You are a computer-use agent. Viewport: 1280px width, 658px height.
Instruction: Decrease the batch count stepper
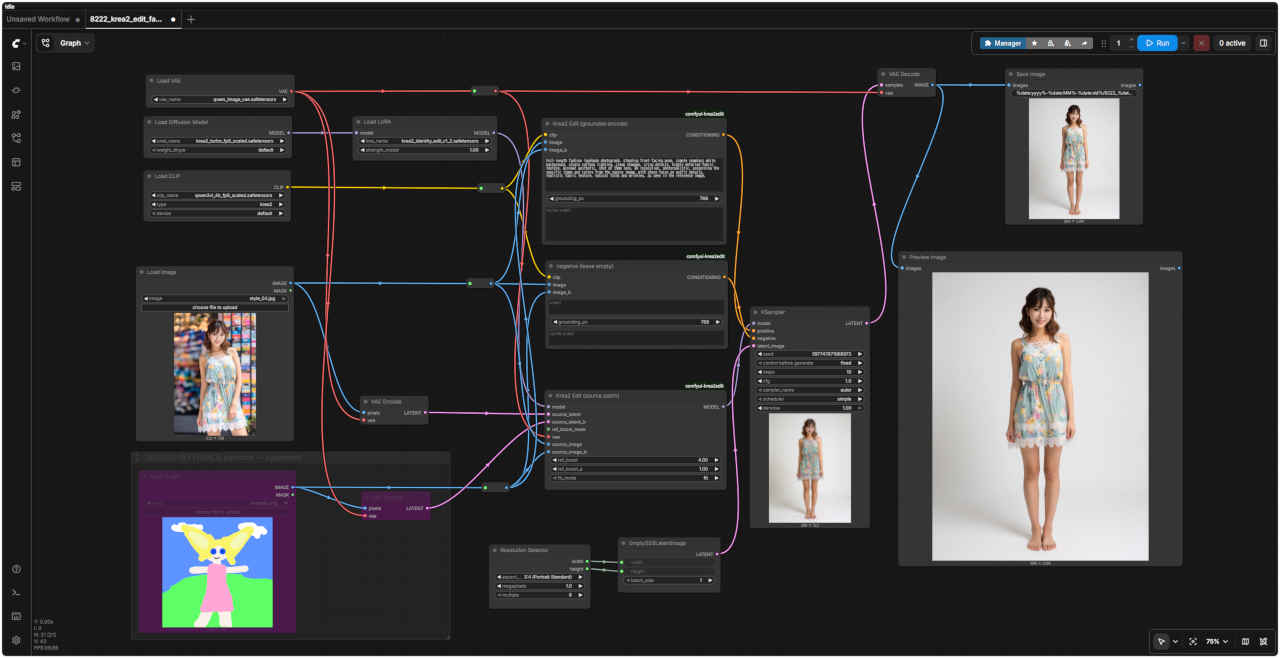point(1131,47)
